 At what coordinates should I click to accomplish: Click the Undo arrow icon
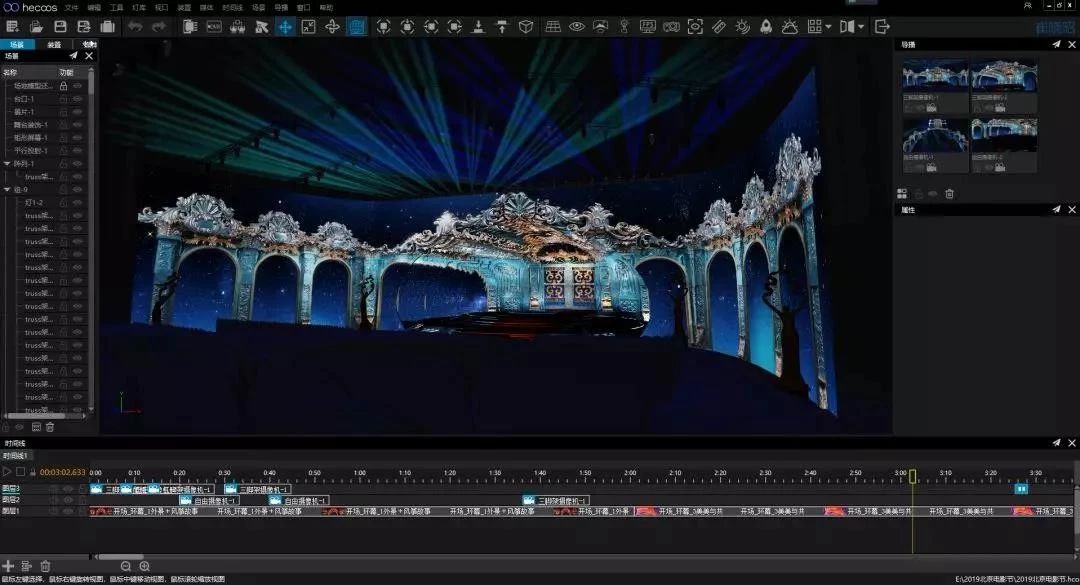[x=135, y=26]
